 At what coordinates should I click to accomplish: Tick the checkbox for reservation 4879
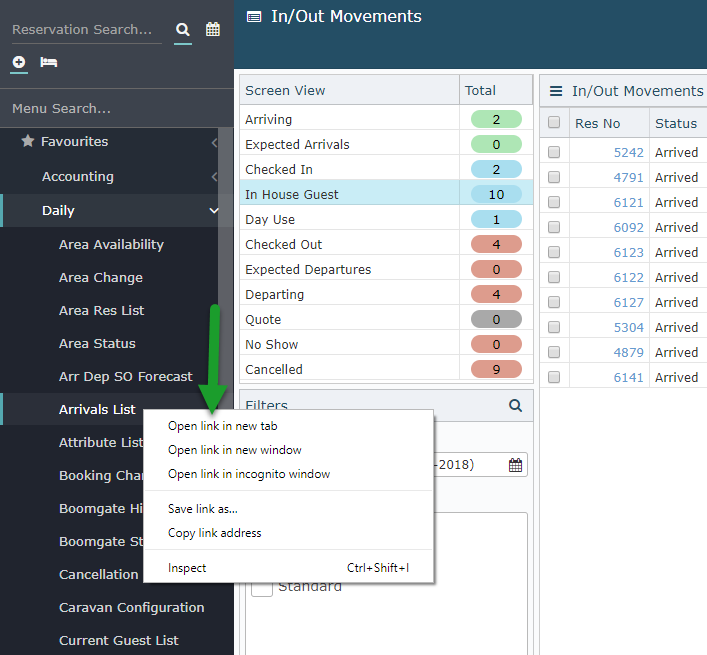(554, 352)
